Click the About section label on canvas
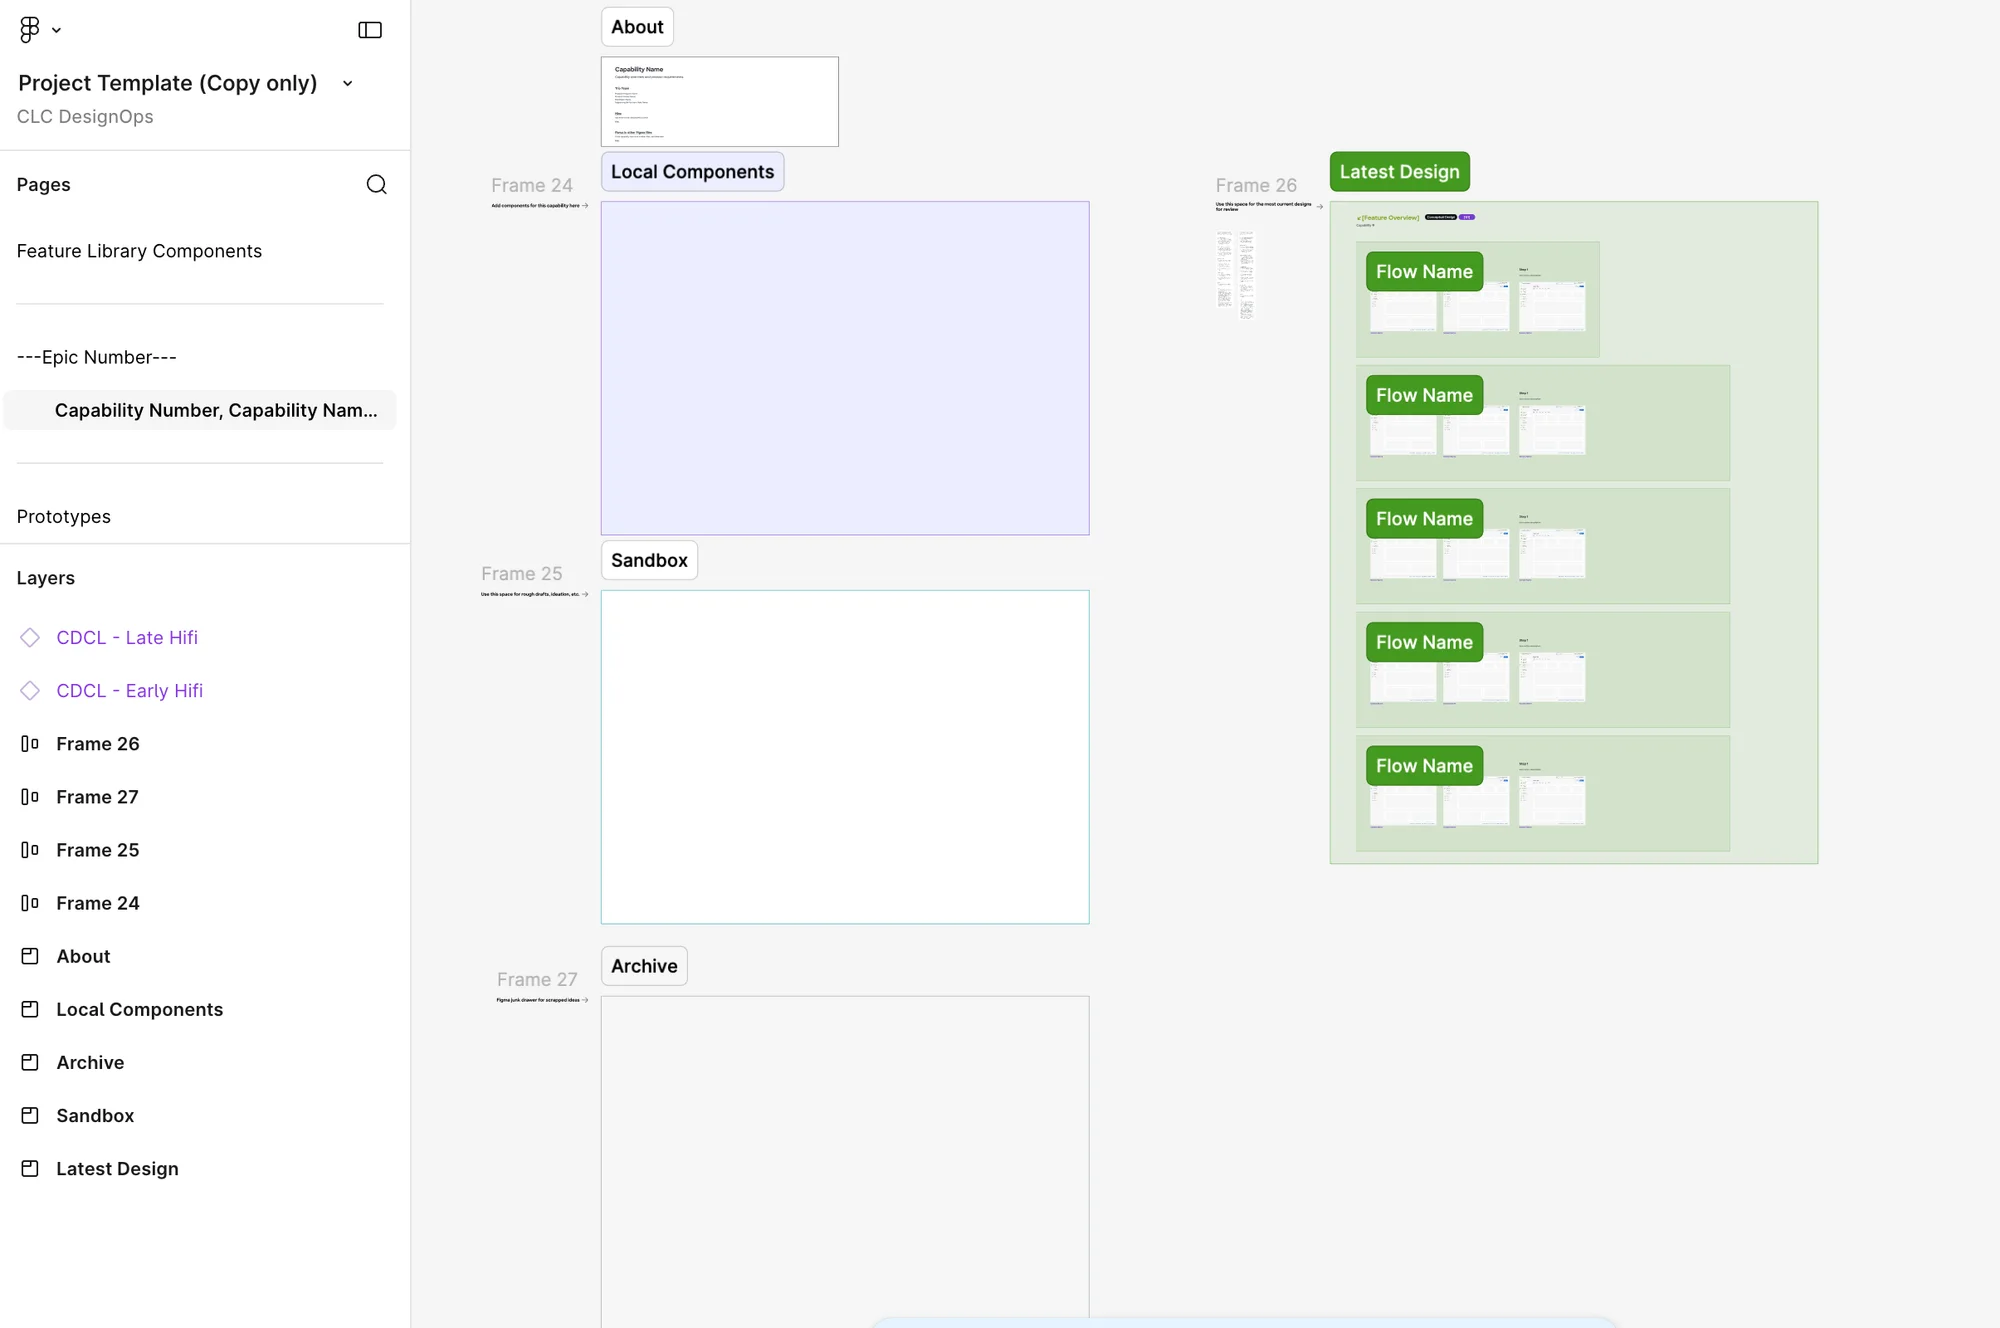This screenshot has height=1328, width=2000. point(637,27)
